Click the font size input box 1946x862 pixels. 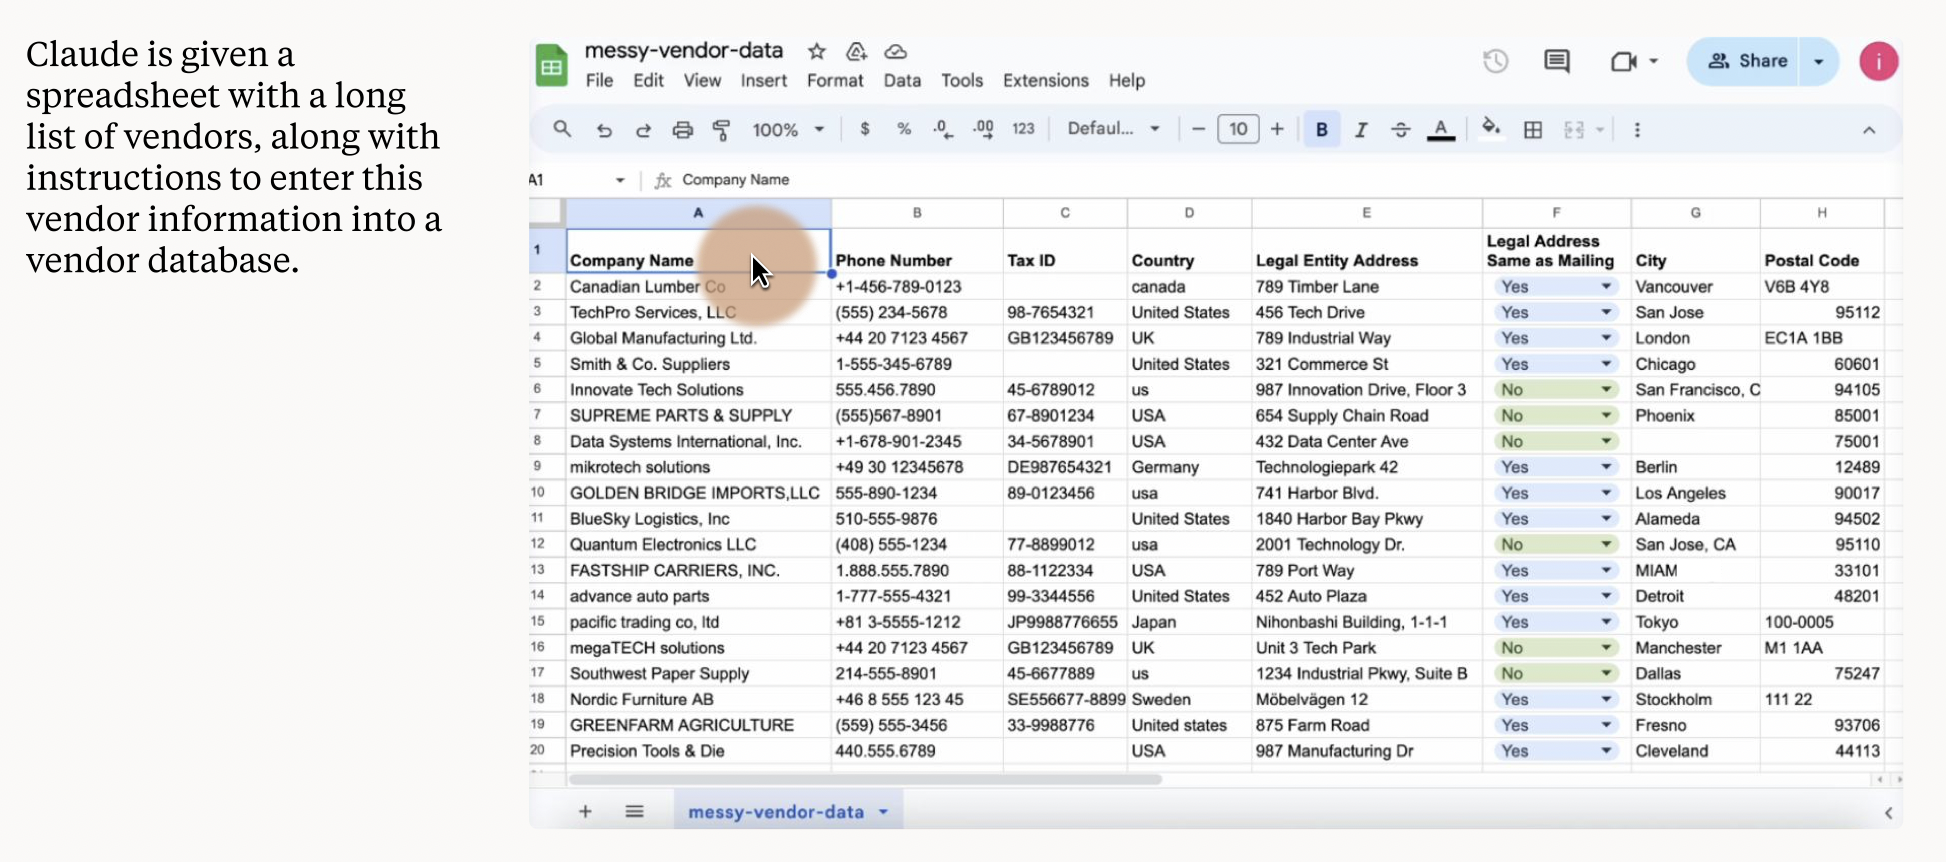click(x=1237, y=129)
